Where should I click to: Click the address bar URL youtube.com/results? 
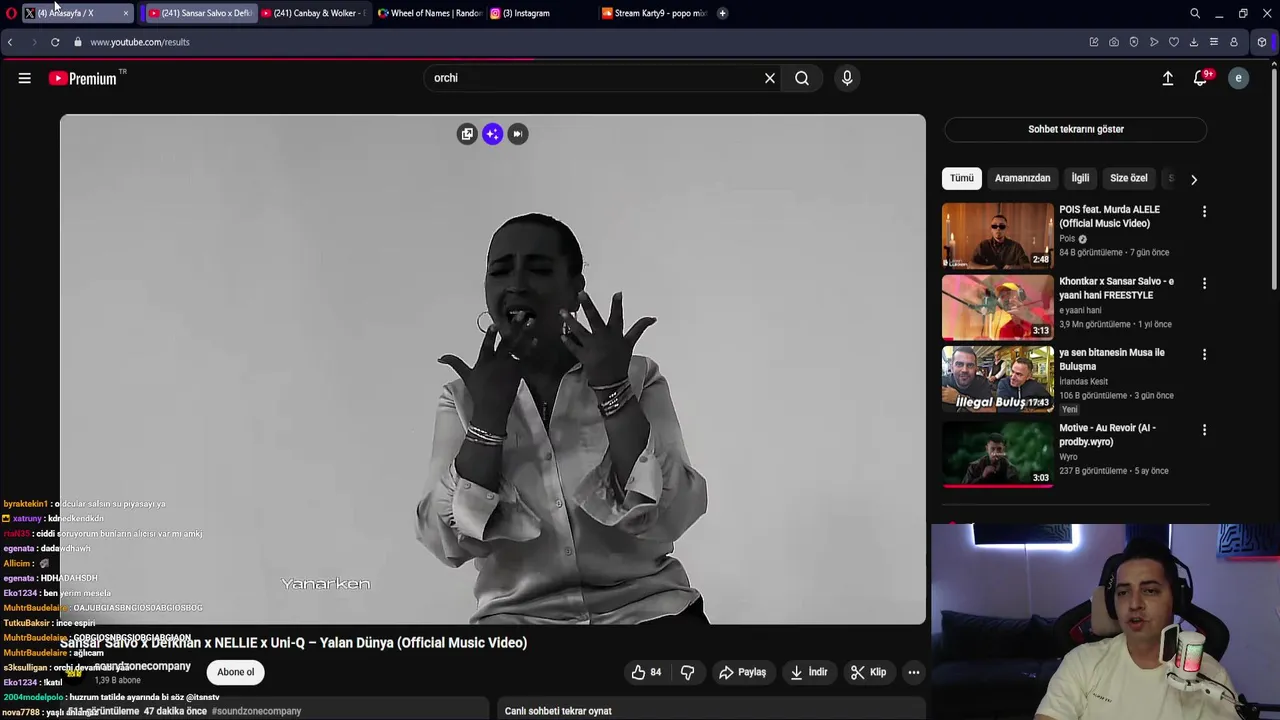pos(140,42)
